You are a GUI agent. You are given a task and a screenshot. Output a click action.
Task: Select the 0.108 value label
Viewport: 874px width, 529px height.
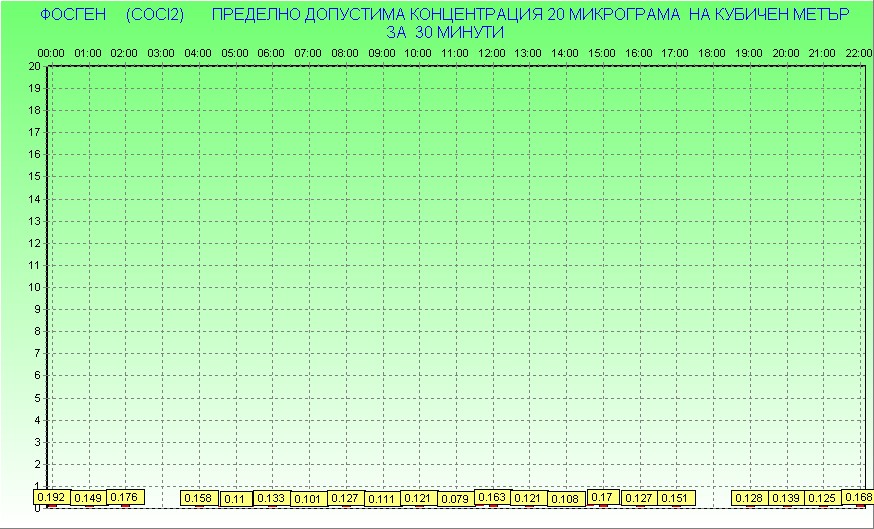pos(566,499)
